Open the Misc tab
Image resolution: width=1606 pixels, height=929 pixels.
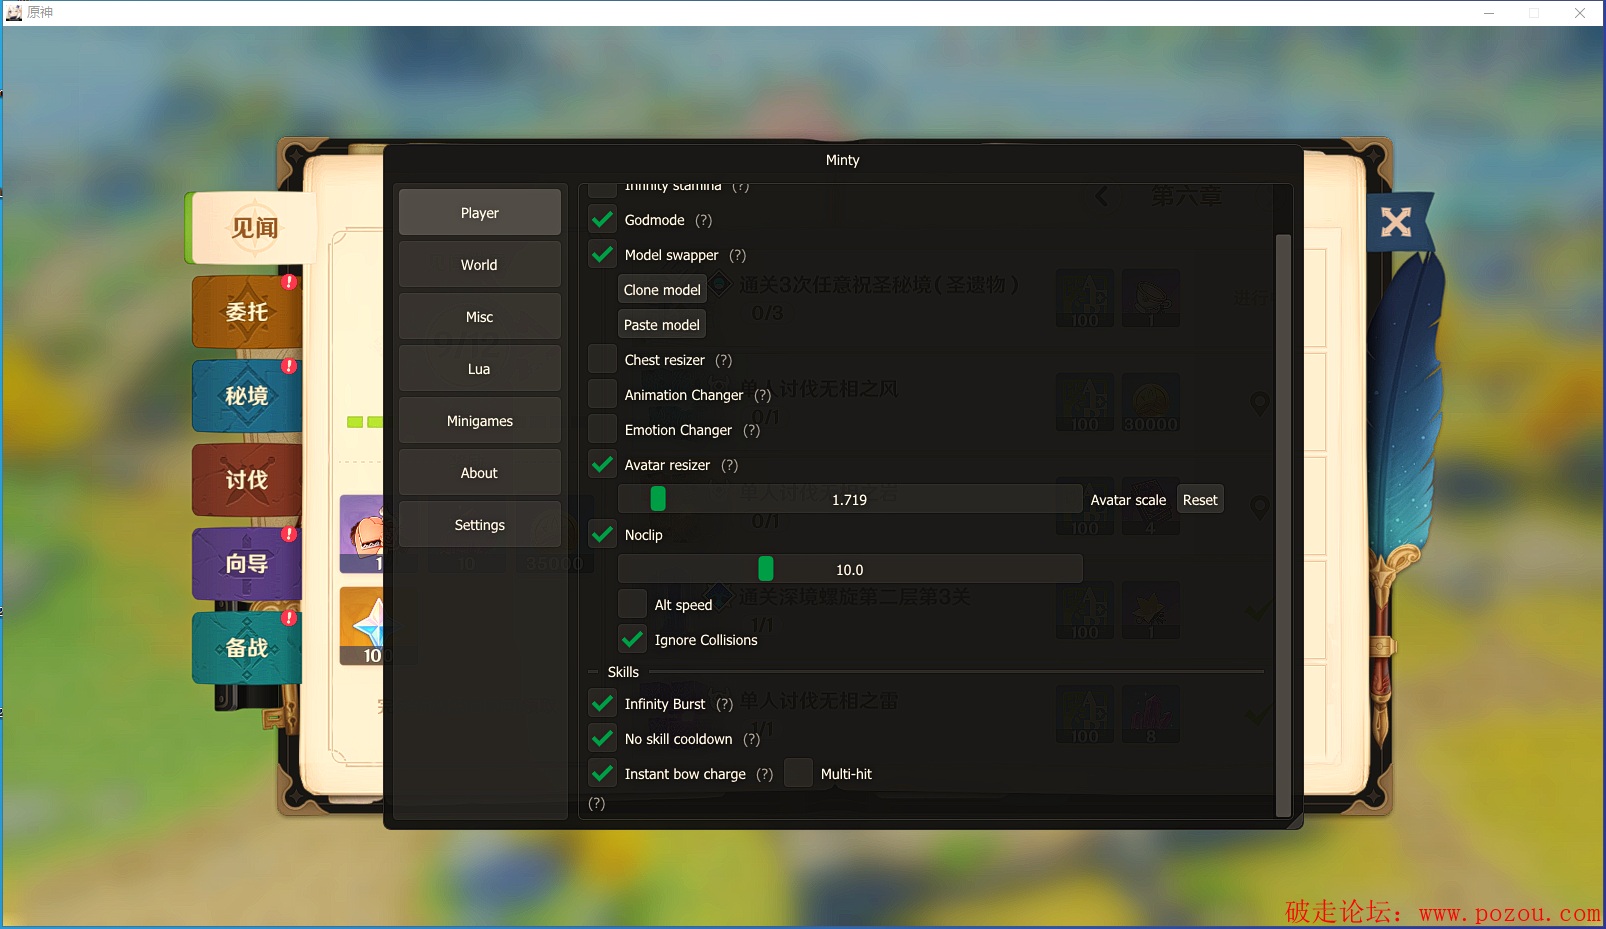tap(480, 317)
